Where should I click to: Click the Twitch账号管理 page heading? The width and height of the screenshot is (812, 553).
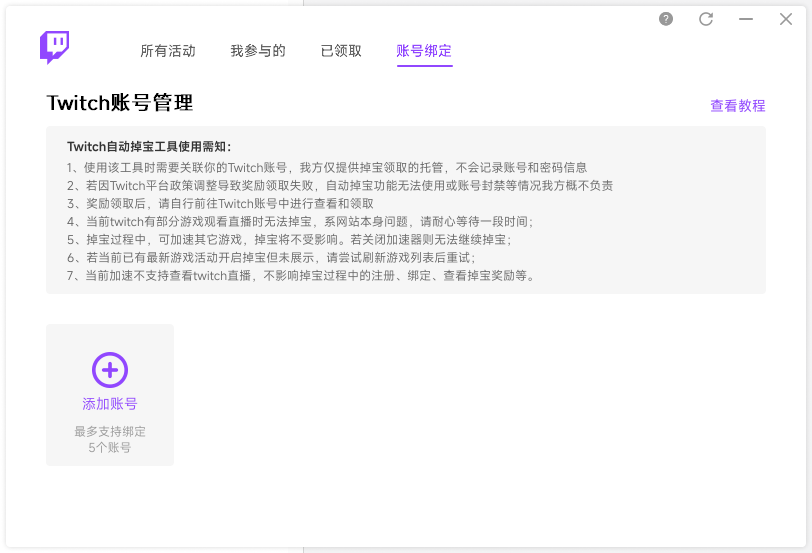[119, 103]
